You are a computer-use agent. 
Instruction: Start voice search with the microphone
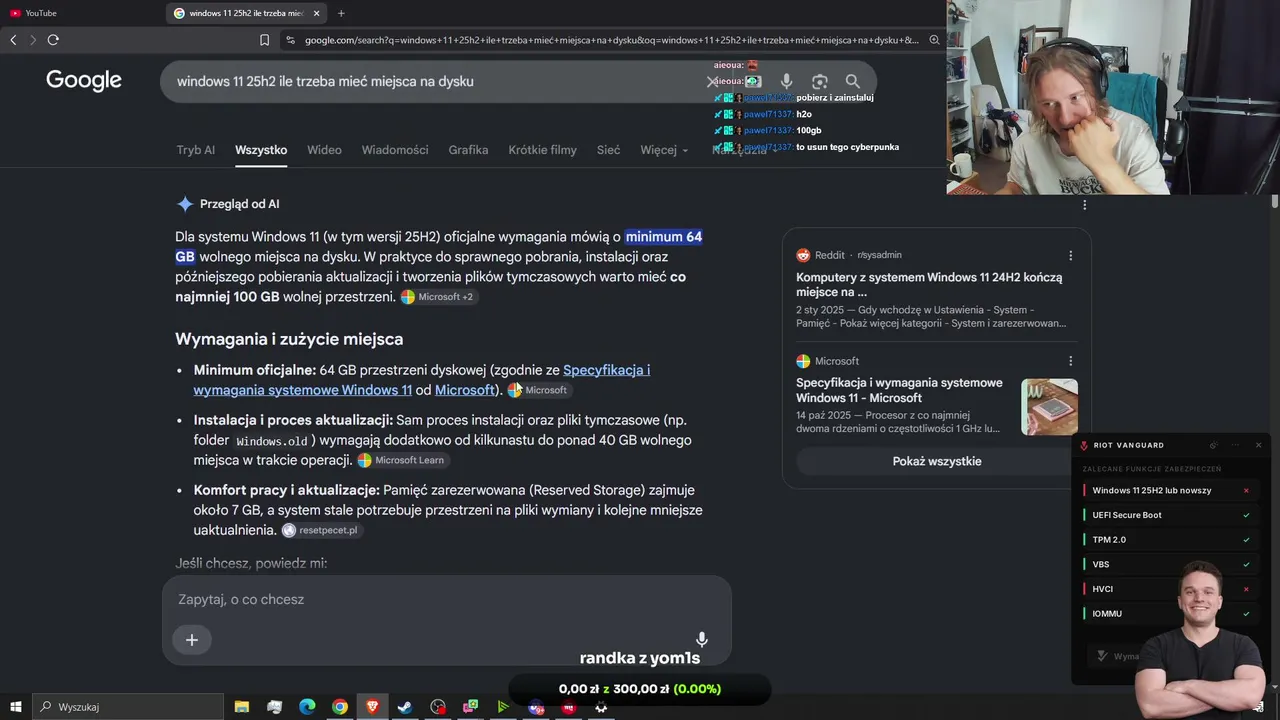coord(786,81)
